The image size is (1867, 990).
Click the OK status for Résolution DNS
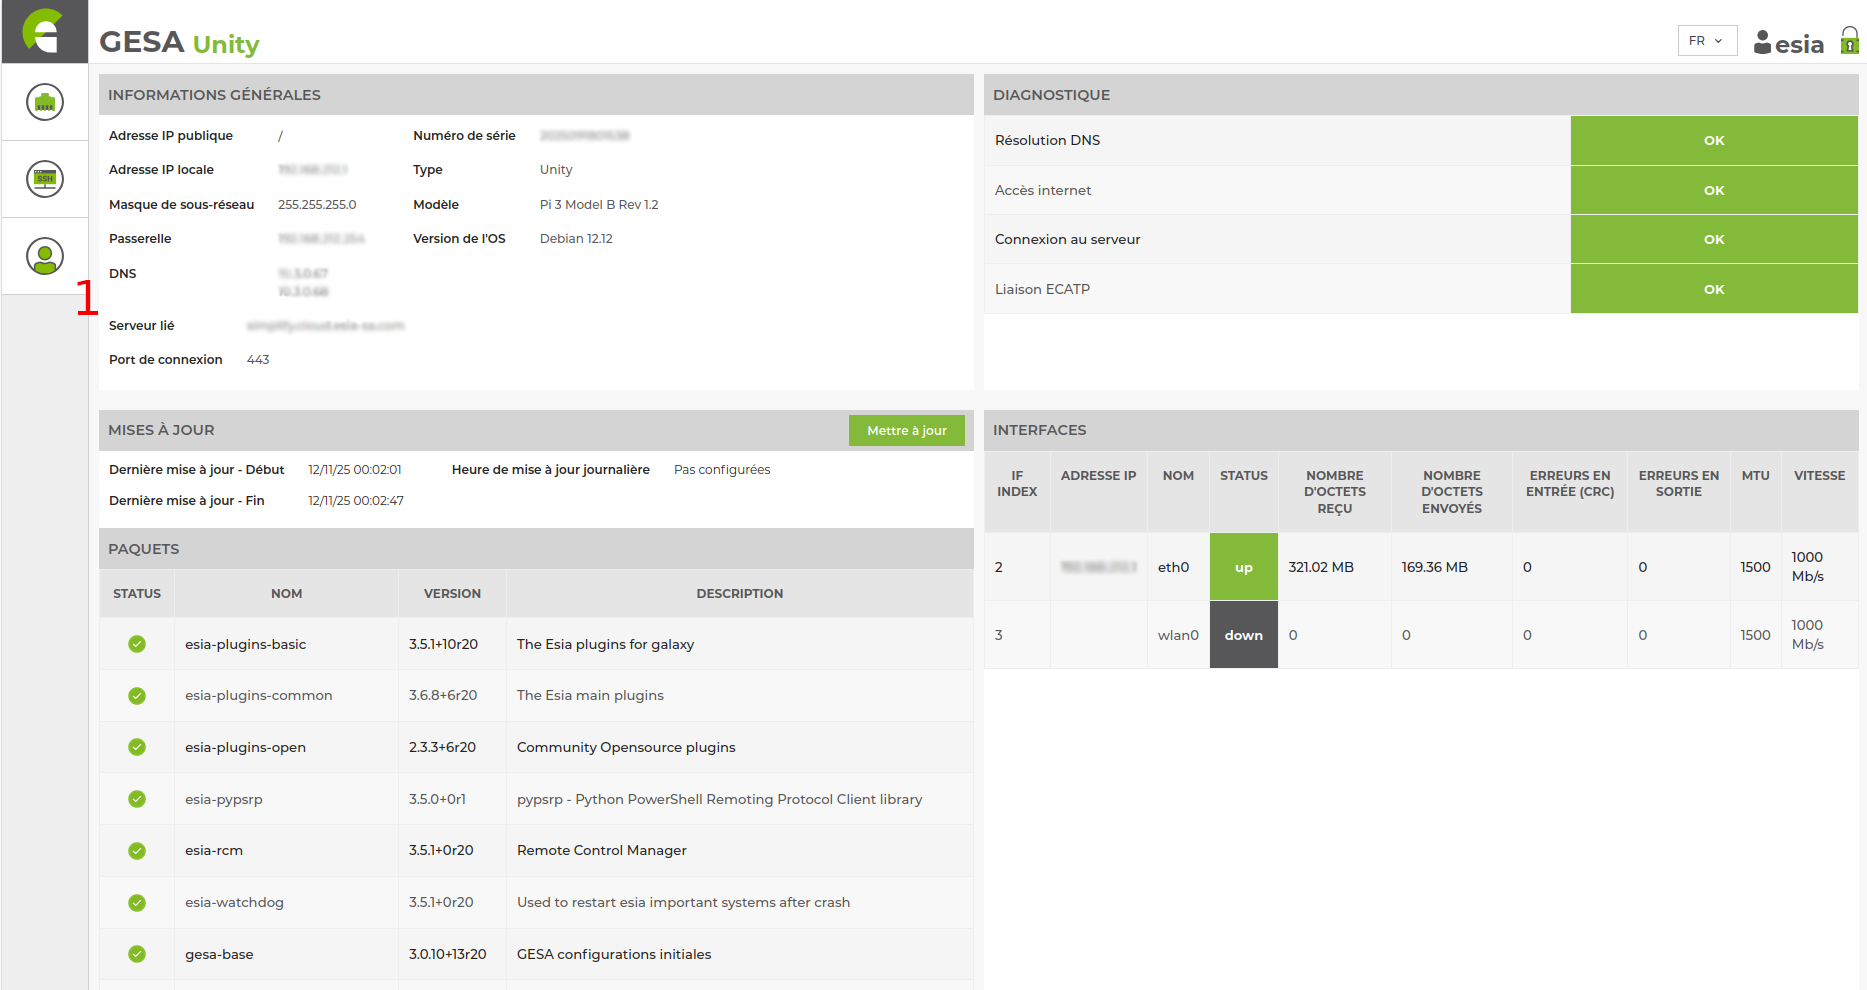click(1713, 141)
